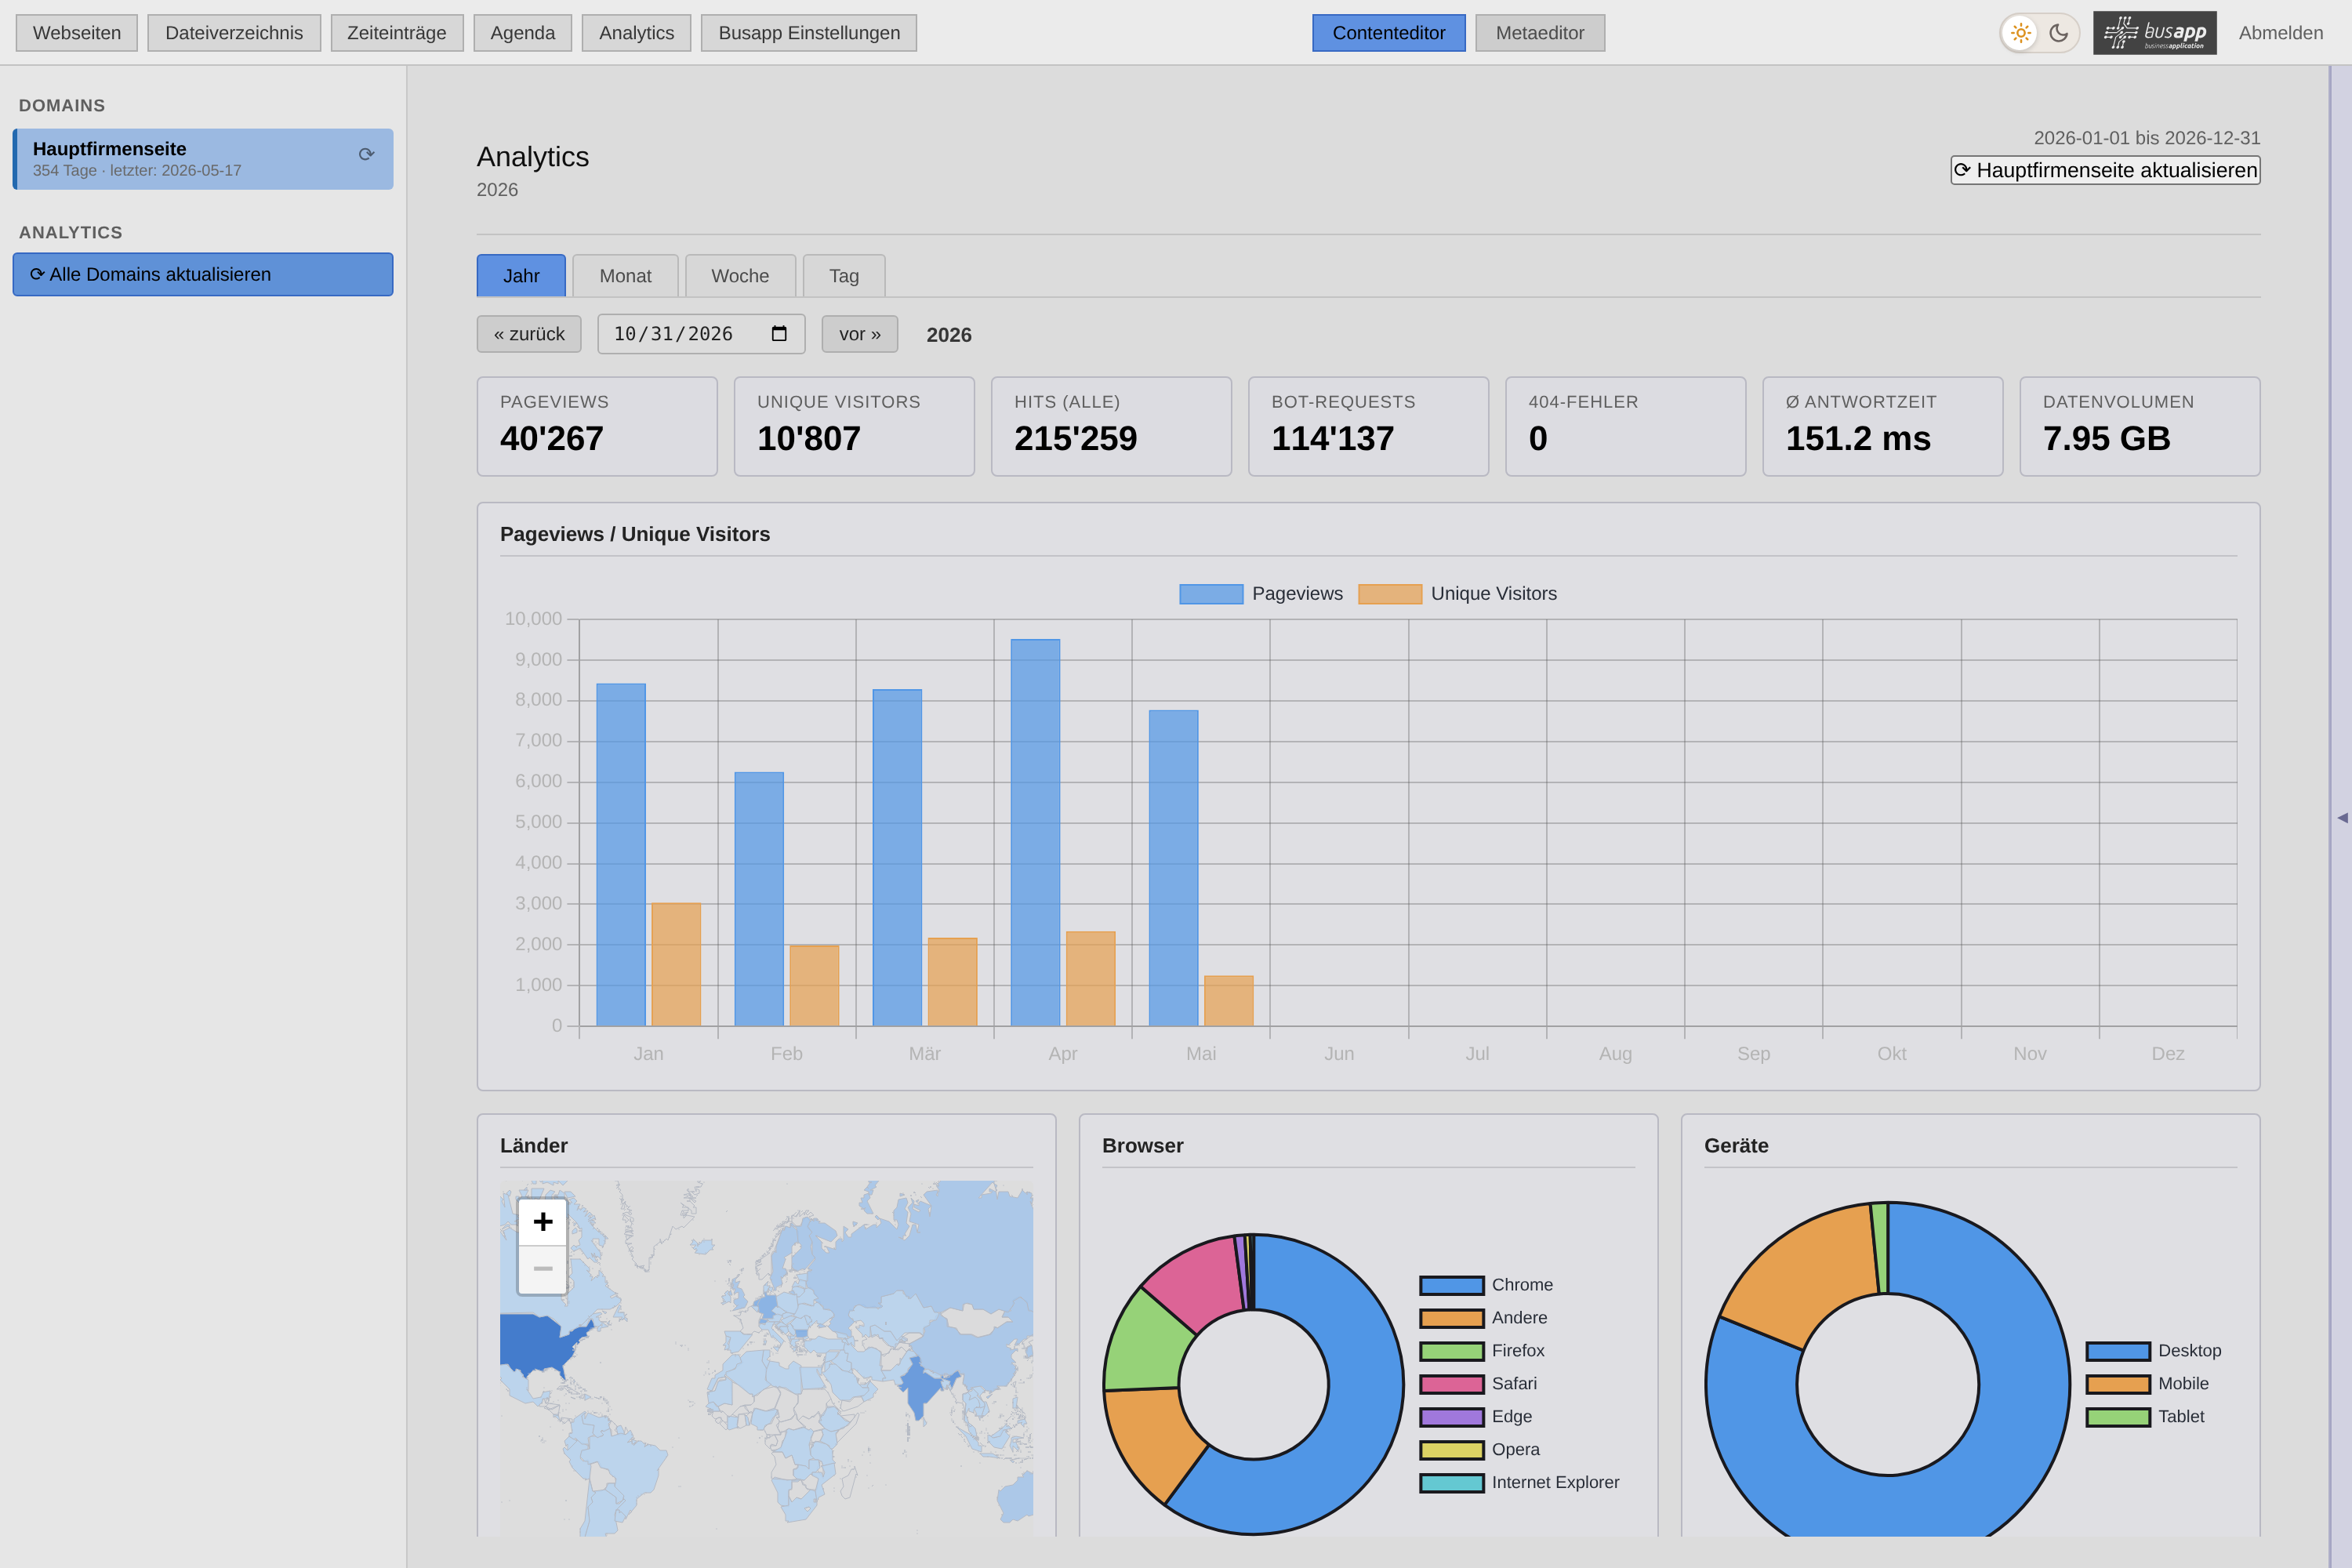Click Internet Explorer entry in Browser legend

[1520, 1483]
